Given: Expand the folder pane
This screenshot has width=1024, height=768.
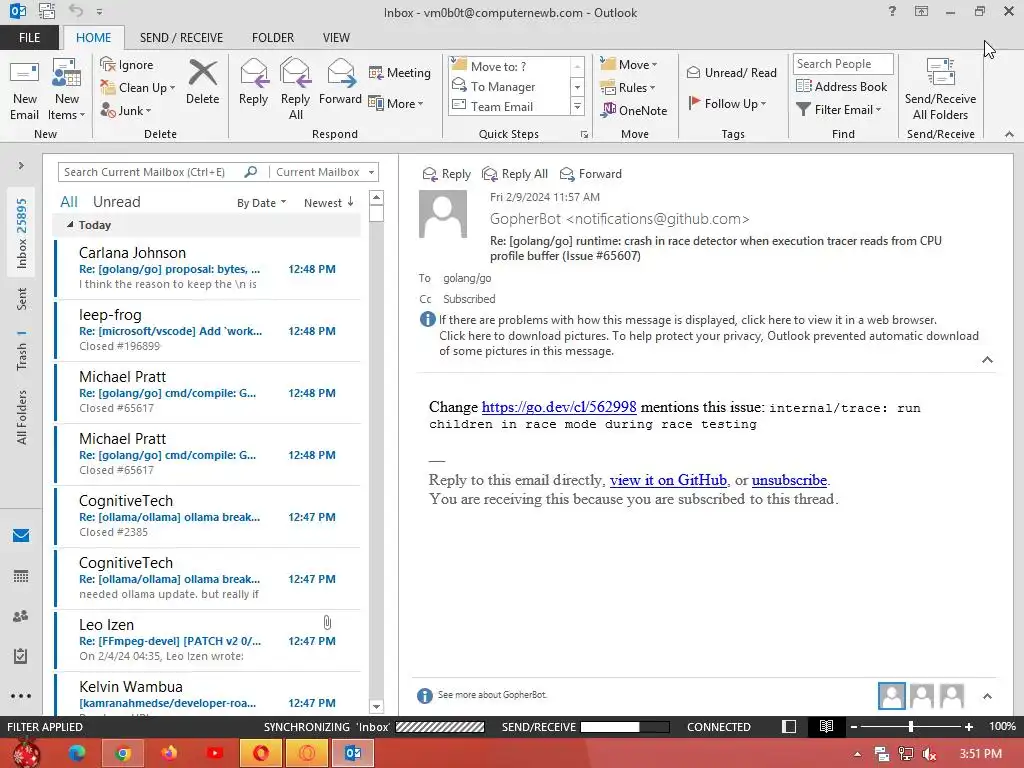Looking at the screenshot, I should (21, 166).
